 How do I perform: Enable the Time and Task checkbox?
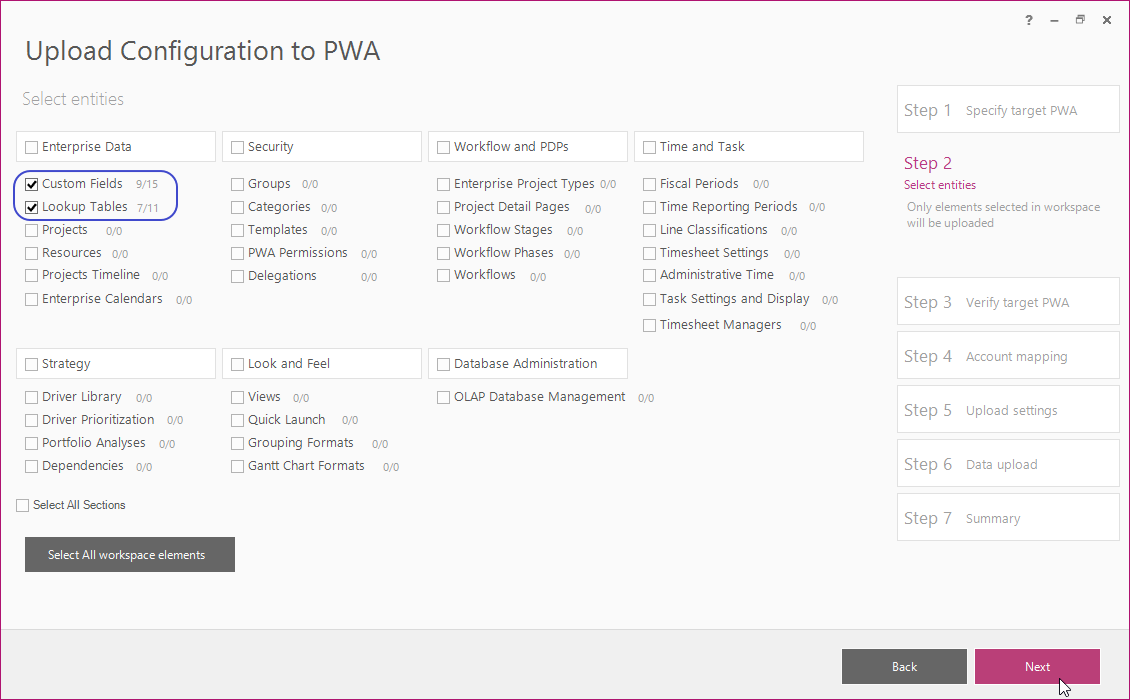tap(649, 147)
